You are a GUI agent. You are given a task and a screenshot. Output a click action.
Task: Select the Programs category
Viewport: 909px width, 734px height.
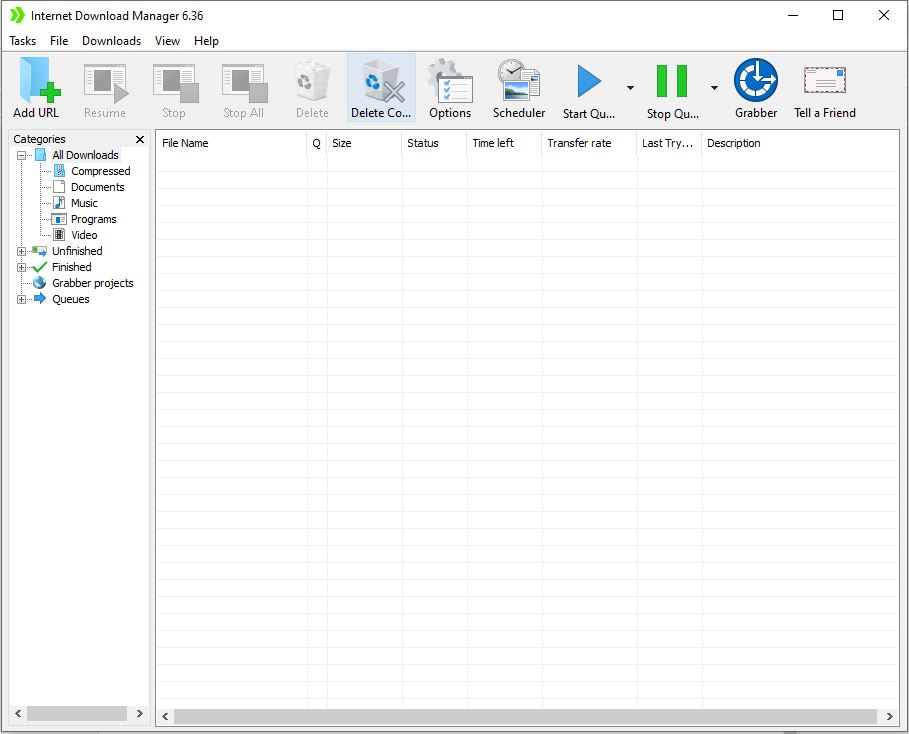93,219
